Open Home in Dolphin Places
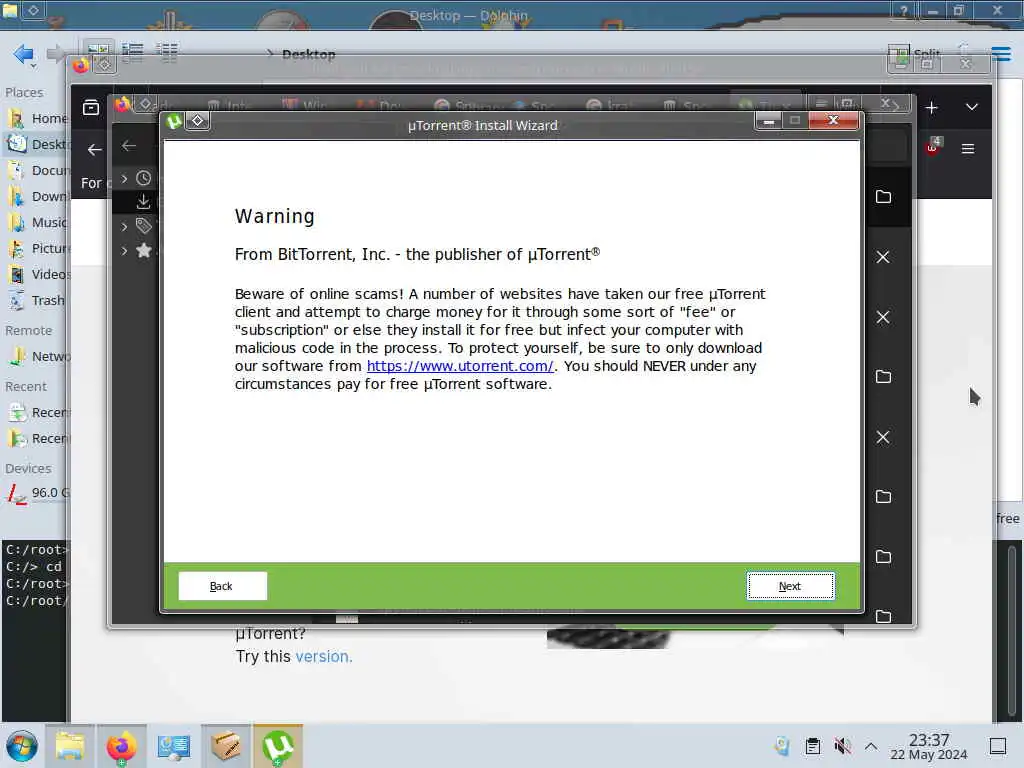This screenshot has width=1024, height=768. click(x=36, y=118)
